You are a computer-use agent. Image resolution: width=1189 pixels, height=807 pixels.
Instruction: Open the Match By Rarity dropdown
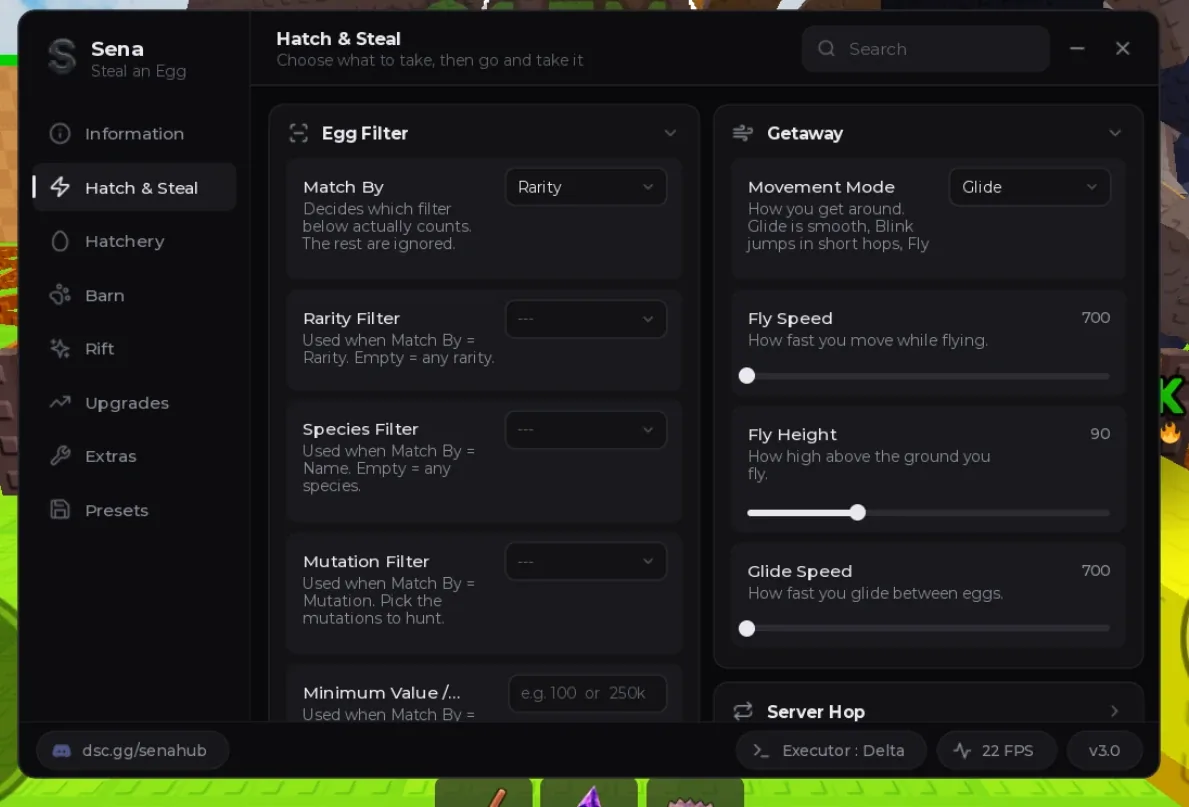point(585,187)
